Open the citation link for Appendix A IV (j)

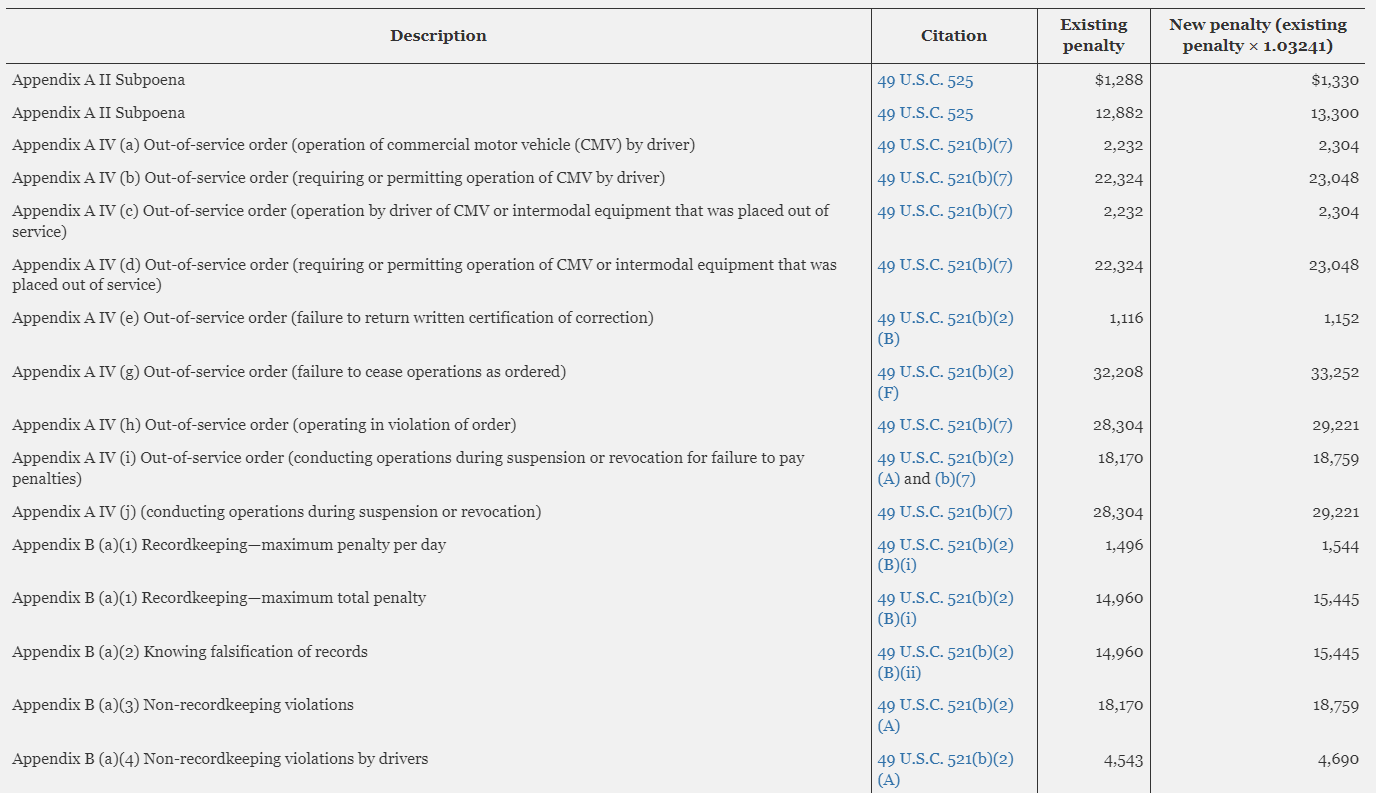pos(944,513)
